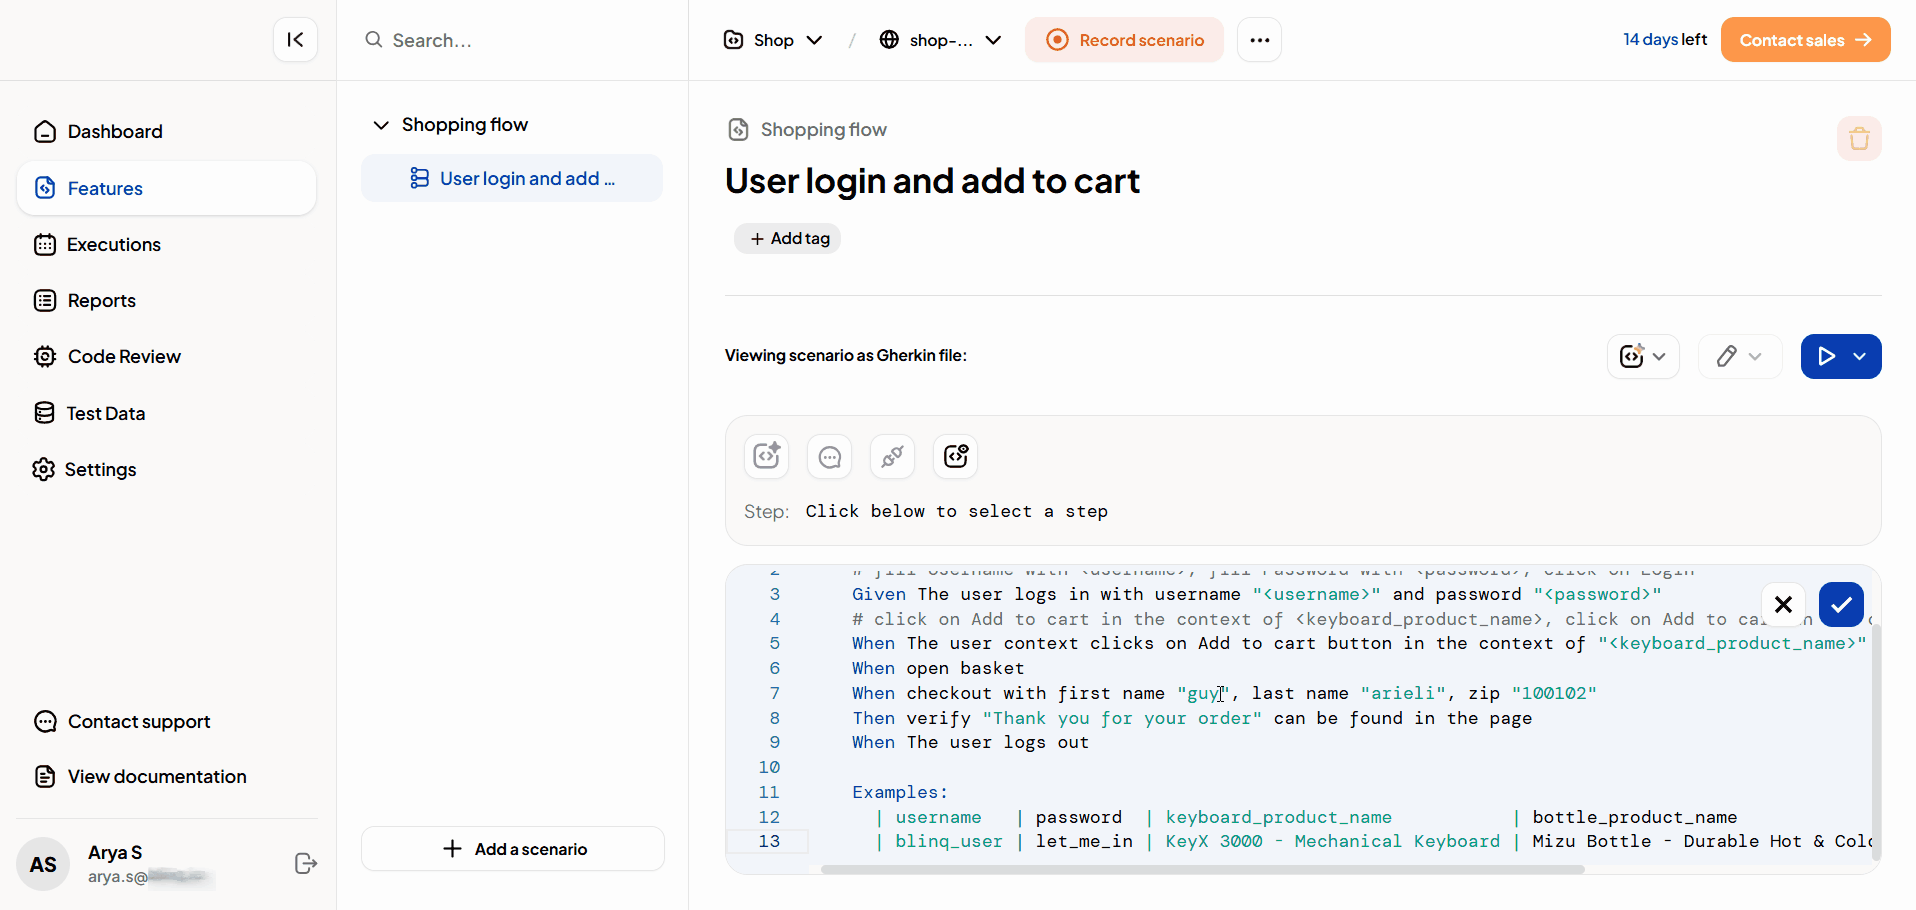Collapse the Shopping flow group
Screen dimensions: 1916x910
tap(381, 125)
